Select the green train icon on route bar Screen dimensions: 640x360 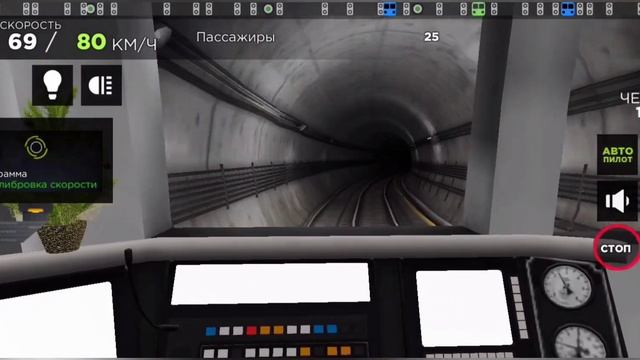coord(478,9)
